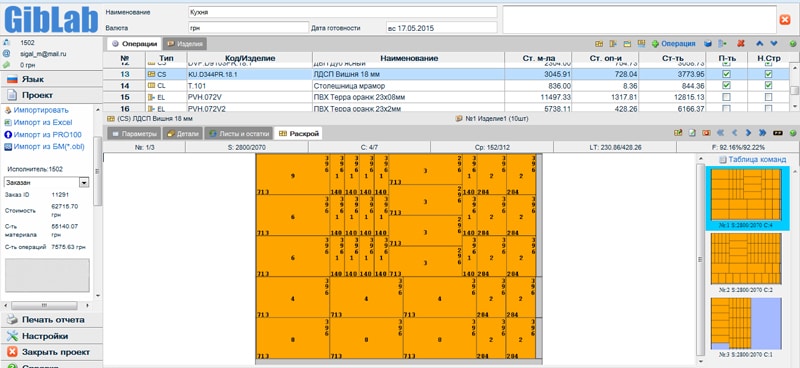Screen dimensions: 800x368
Task: Click the Дата готовности date field
Action: (x=441, y=28)
